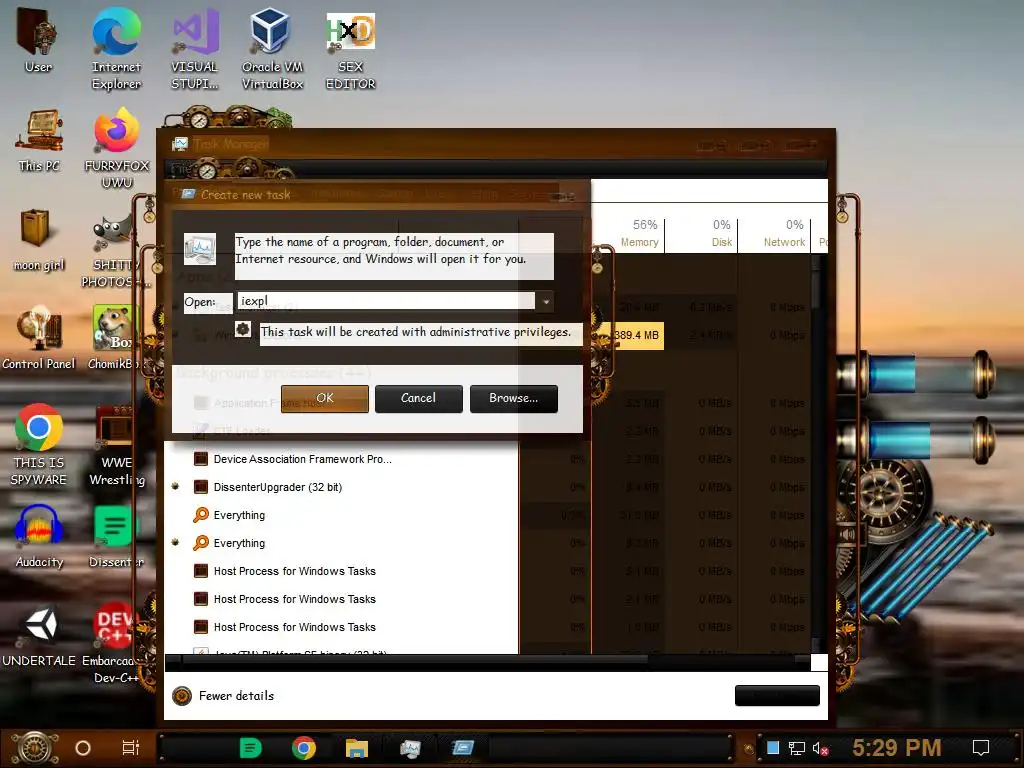
Task: Open File Explorer from taskbar
Action: [x=357, y=748]
